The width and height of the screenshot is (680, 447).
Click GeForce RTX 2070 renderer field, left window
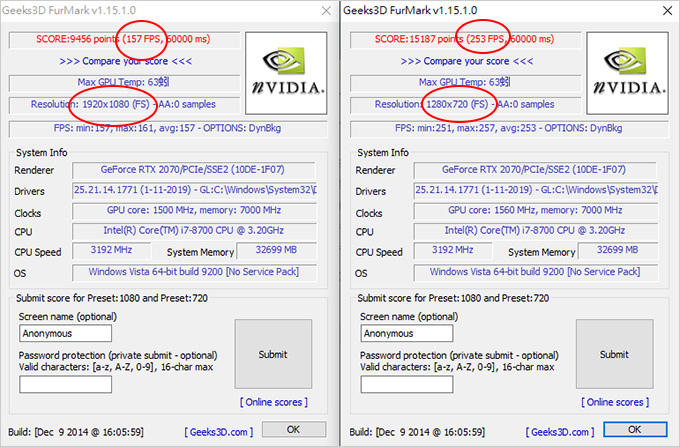click(193, 170)
